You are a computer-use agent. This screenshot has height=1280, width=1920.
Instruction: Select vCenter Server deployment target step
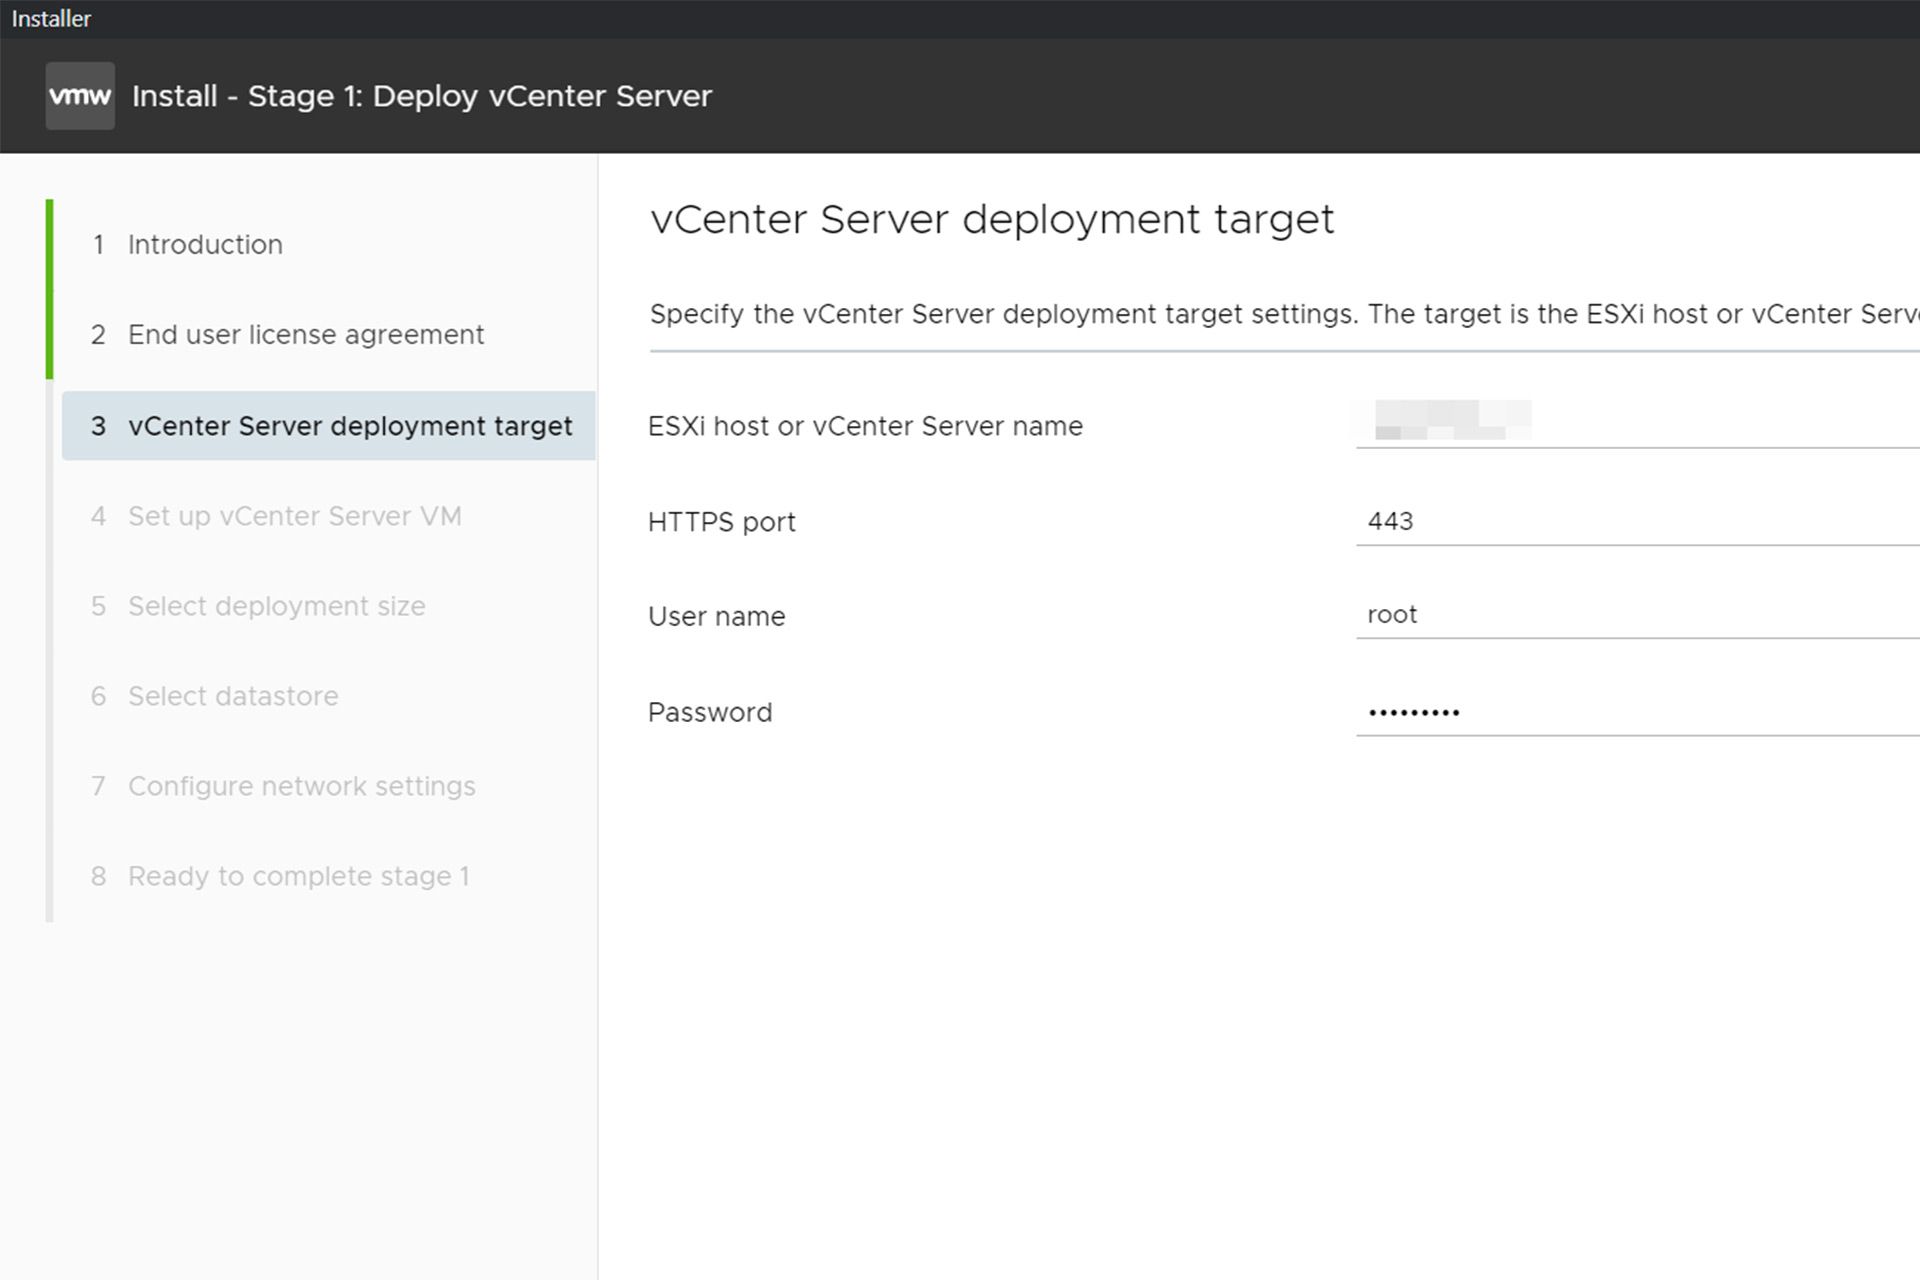tap(329, 426)
